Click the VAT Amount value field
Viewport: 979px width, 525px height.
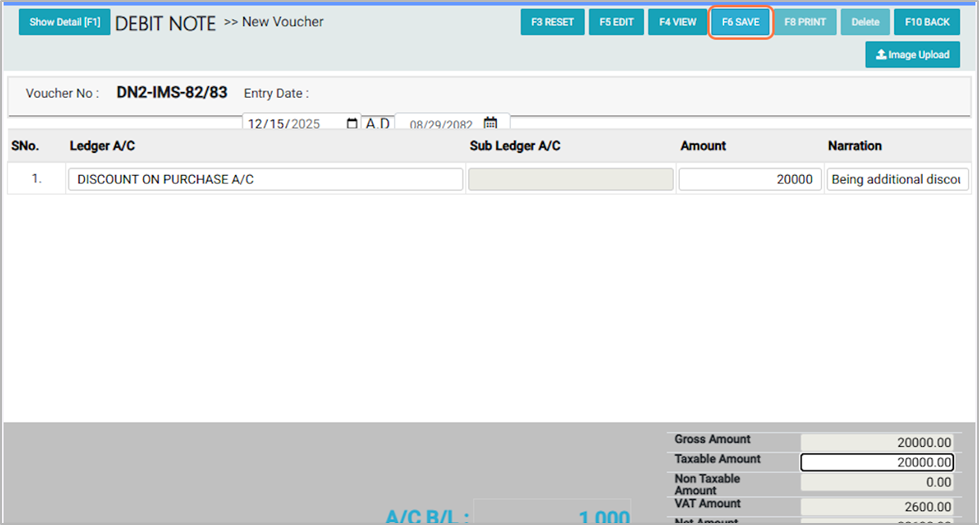pyautogui.click(x=877, y=506)
